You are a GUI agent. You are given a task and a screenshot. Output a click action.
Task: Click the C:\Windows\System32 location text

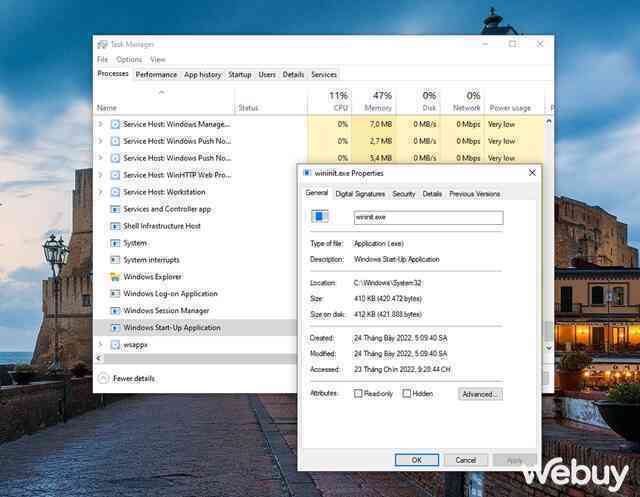coord(388,283)
